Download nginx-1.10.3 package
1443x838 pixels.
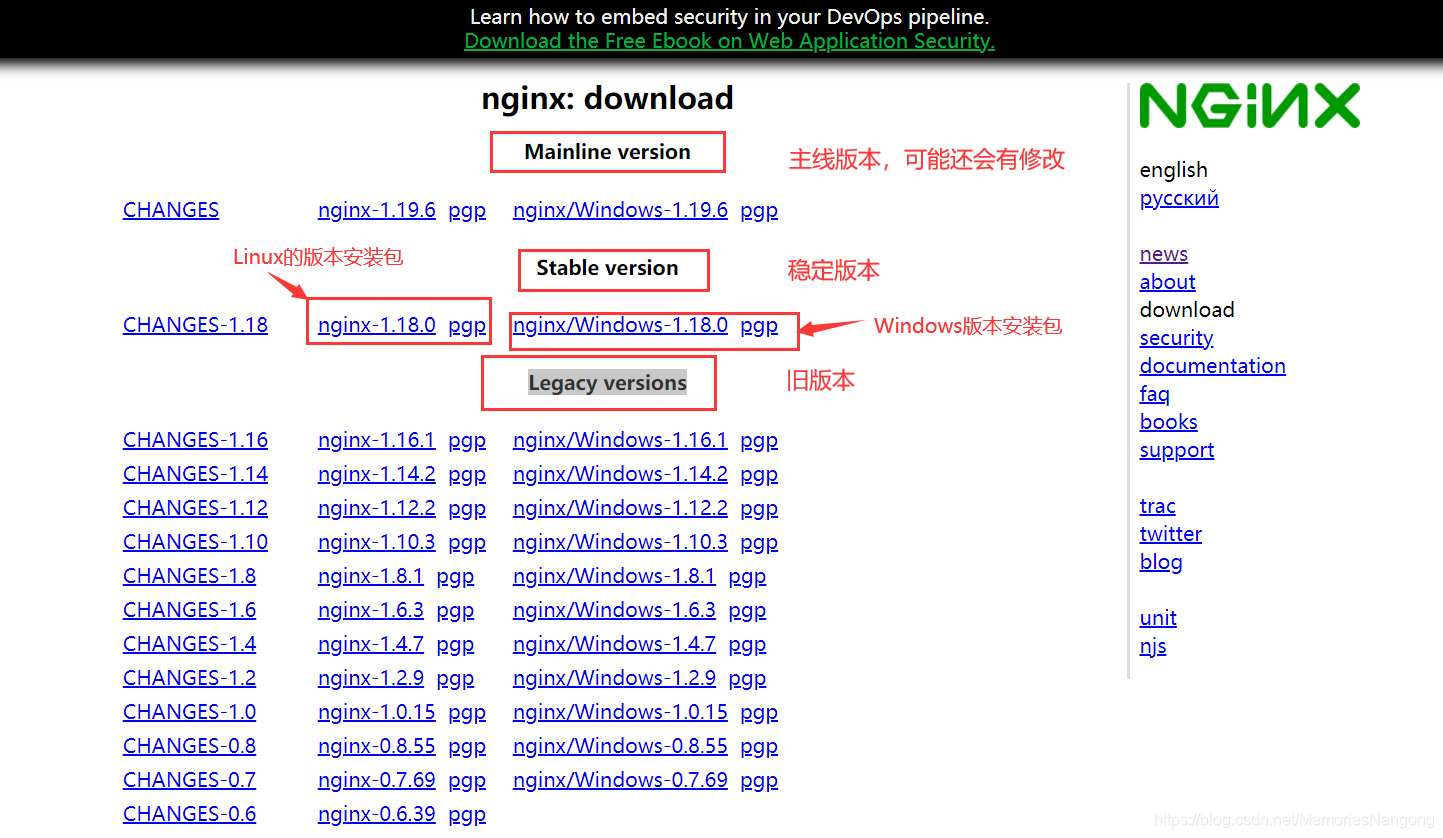[x=377, y=542]
